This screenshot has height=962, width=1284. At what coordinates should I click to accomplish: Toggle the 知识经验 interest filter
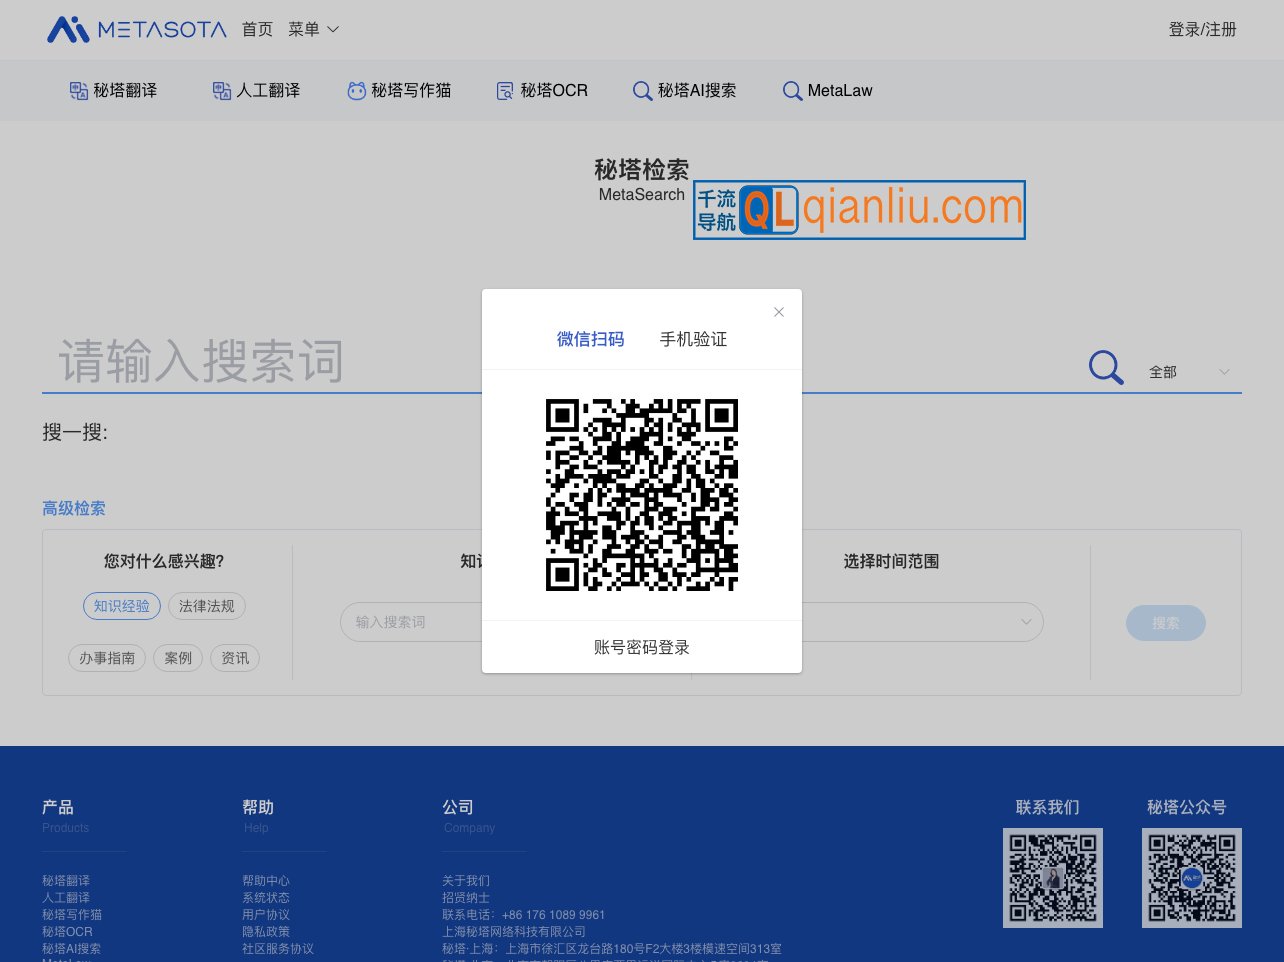pyautogui.click(x=121, y=606)
